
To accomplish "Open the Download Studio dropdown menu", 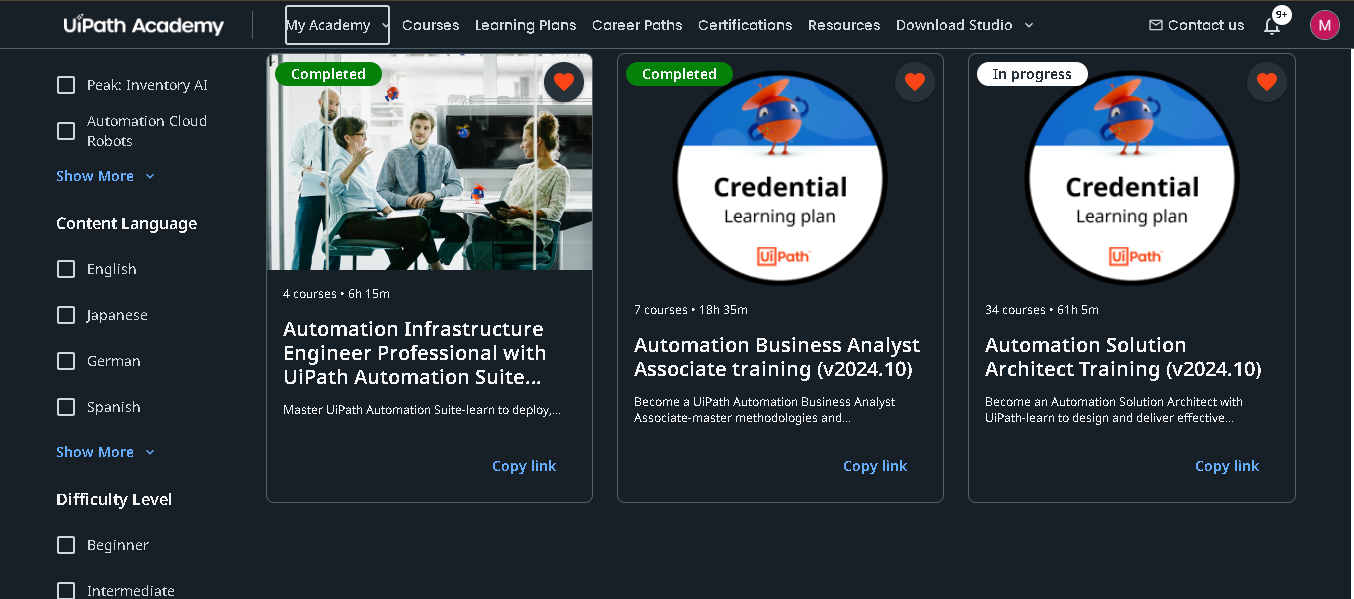I will [x=965, y=25].
